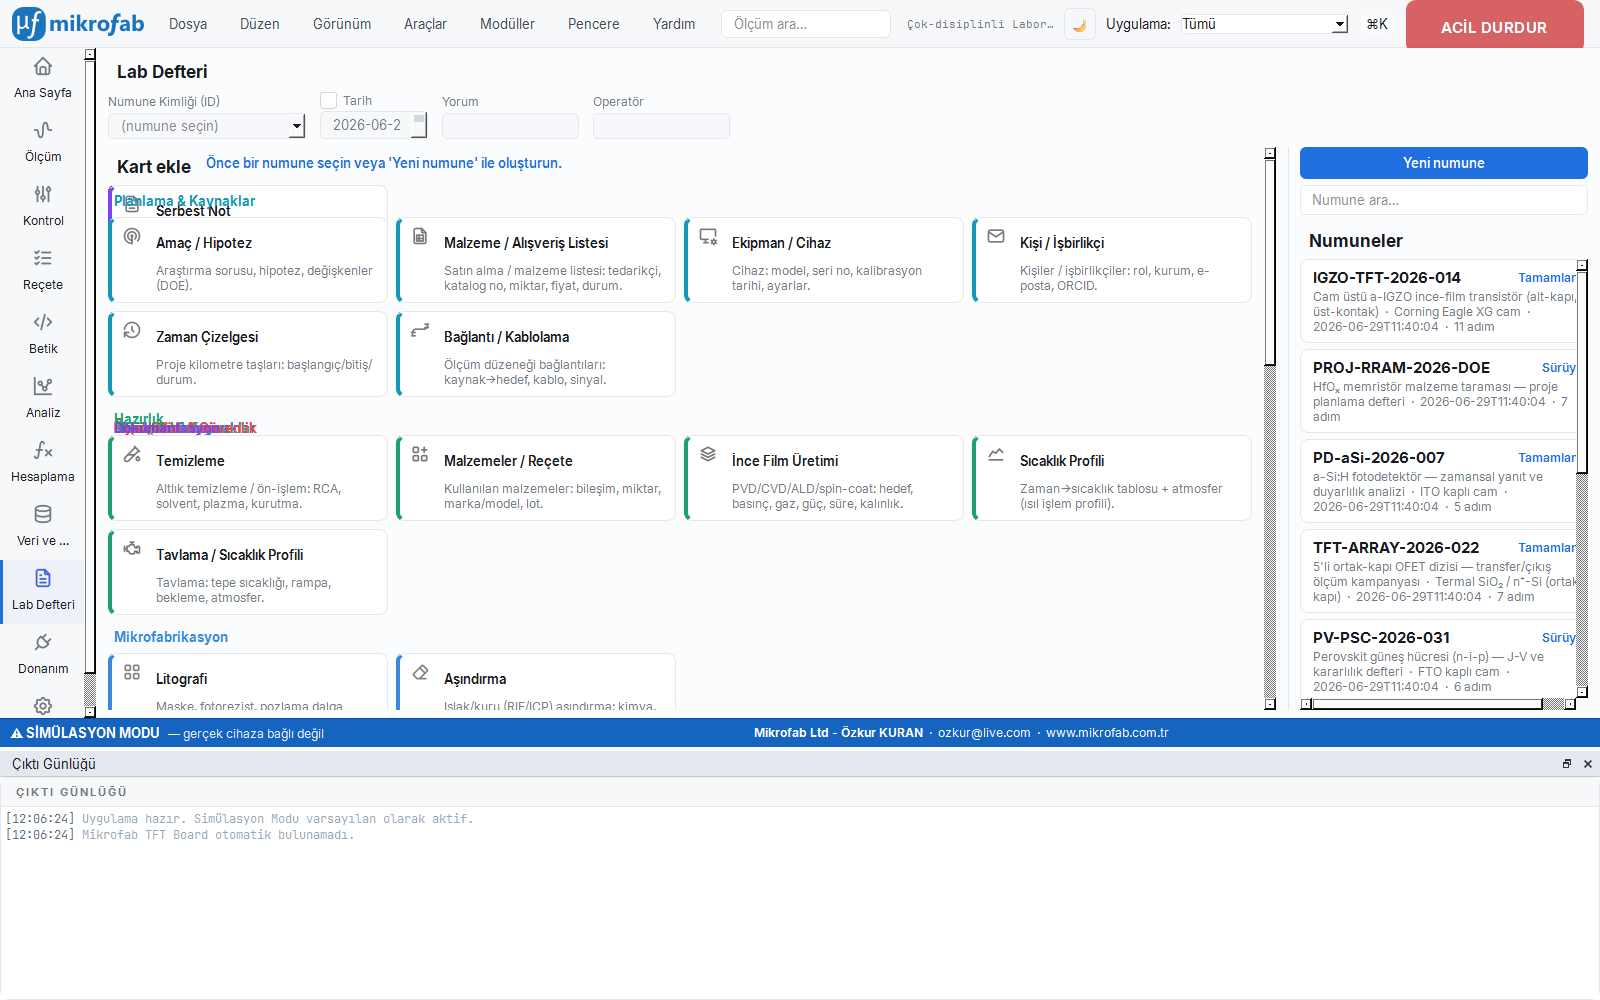Open www.mikrofab.com.tr link in status bar
This screenshot has width=1600, height=1000.
coord(1107,733)
